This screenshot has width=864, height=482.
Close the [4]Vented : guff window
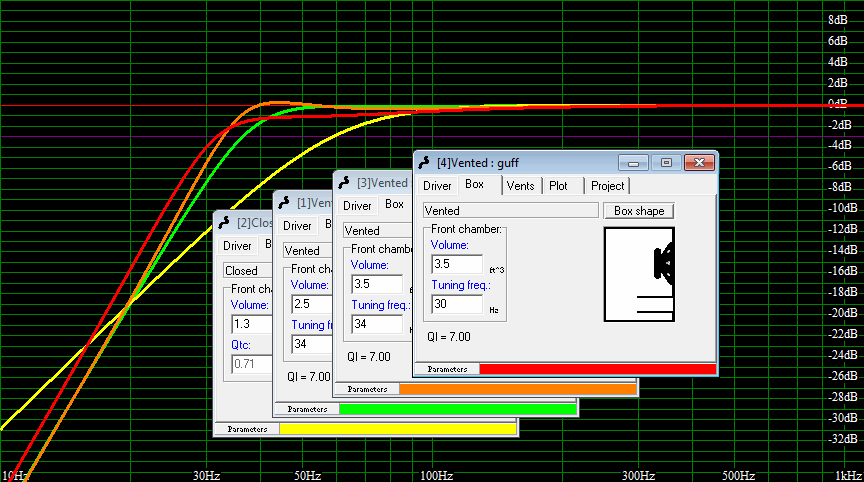coord(699,163)
